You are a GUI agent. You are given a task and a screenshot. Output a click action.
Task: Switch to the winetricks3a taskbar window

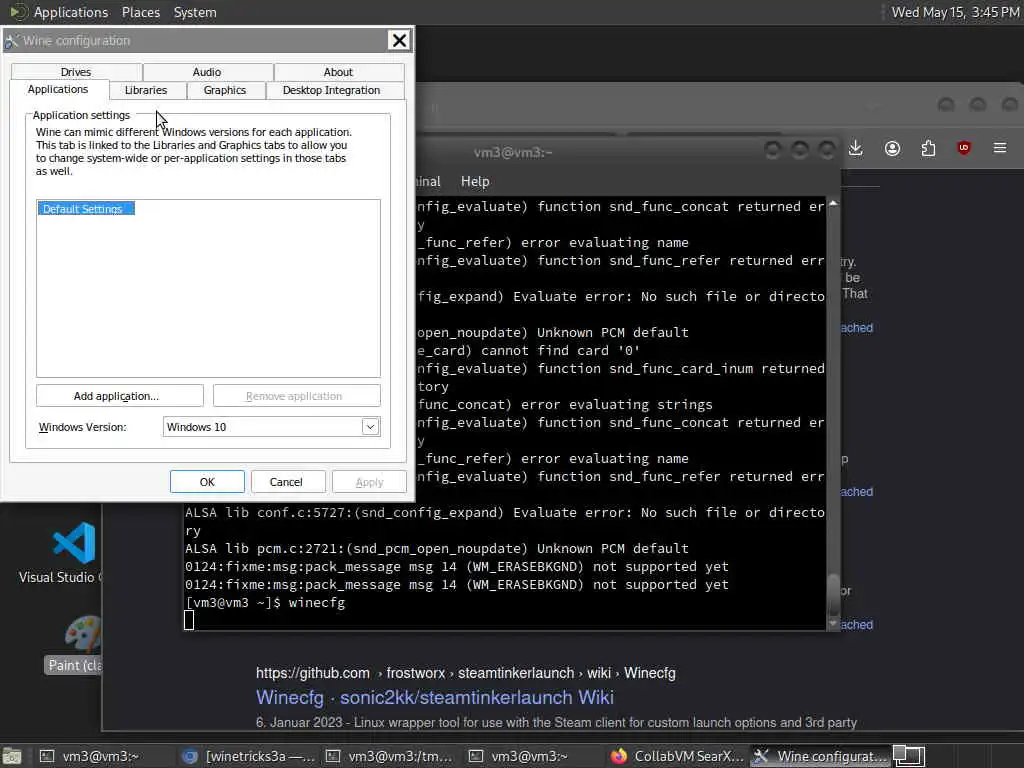248,756
